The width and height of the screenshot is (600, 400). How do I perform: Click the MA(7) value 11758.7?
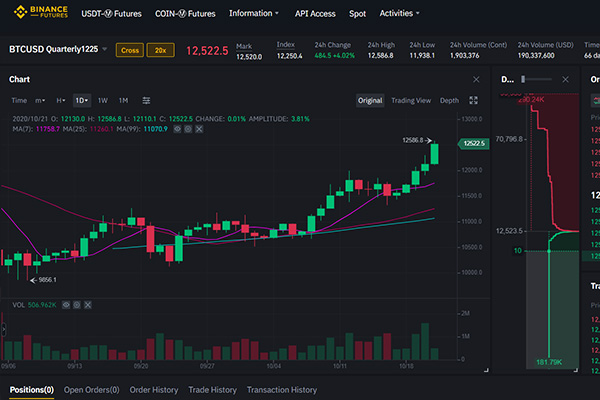click(47, 129)
